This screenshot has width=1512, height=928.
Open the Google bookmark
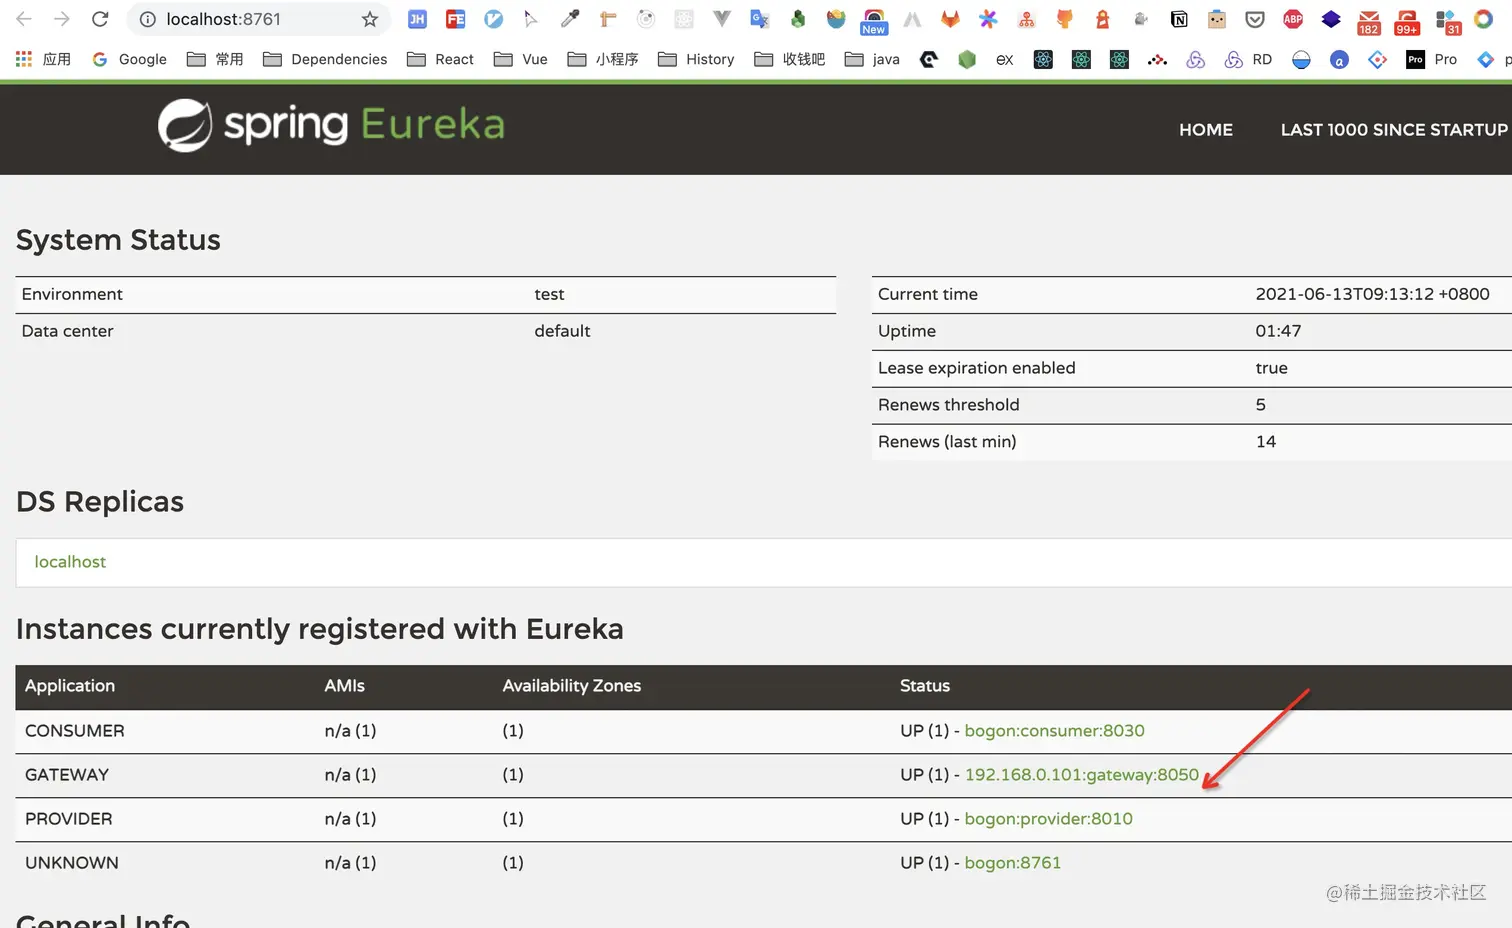(129, 59)
